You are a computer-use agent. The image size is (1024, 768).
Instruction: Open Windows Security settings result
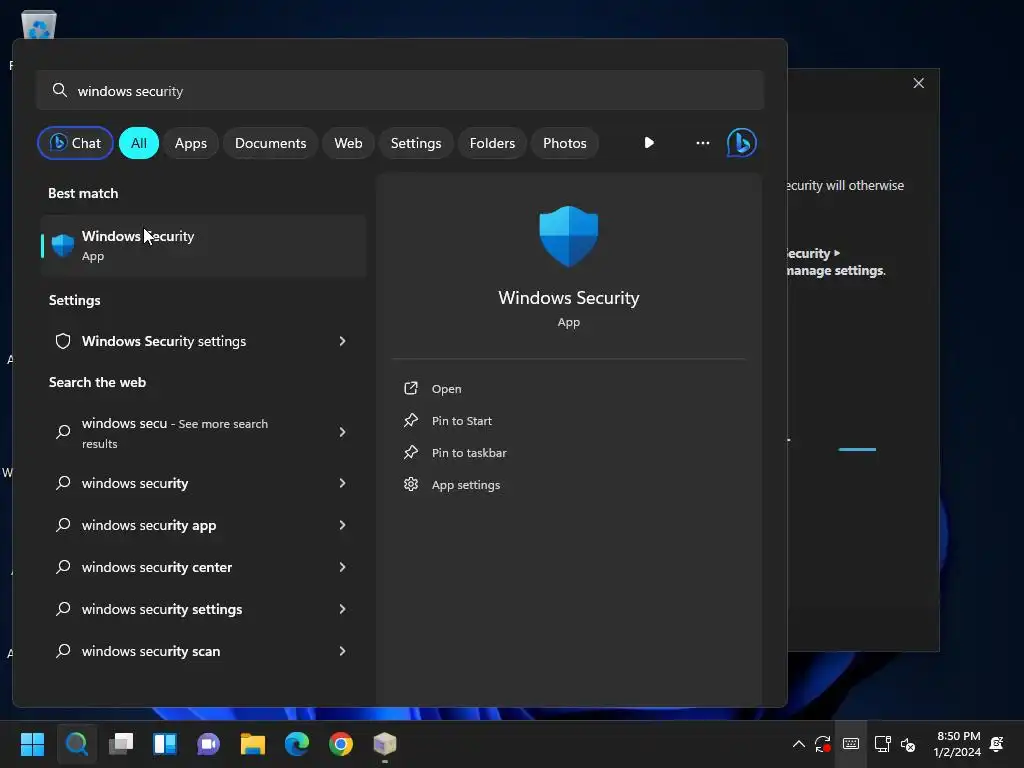203,341
